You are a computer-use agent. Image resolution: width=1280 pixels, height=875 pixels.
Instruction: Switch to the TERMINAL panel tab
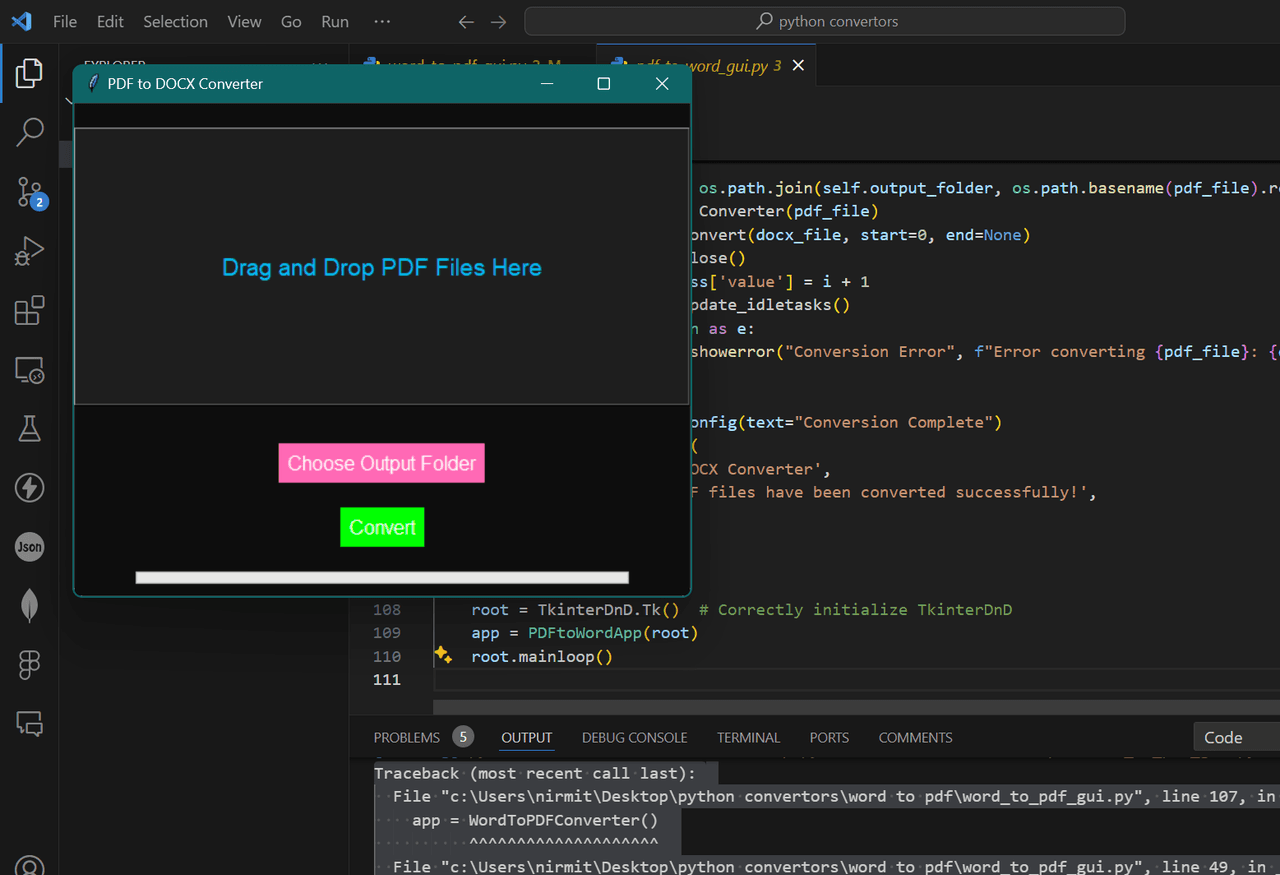tap(748, 737)
